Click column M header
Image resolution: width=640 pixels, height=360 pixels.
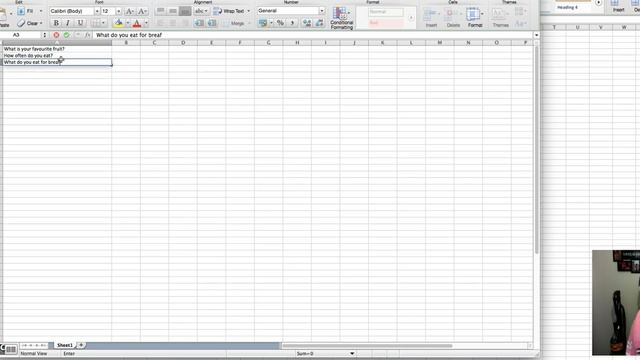coord(440,42)
